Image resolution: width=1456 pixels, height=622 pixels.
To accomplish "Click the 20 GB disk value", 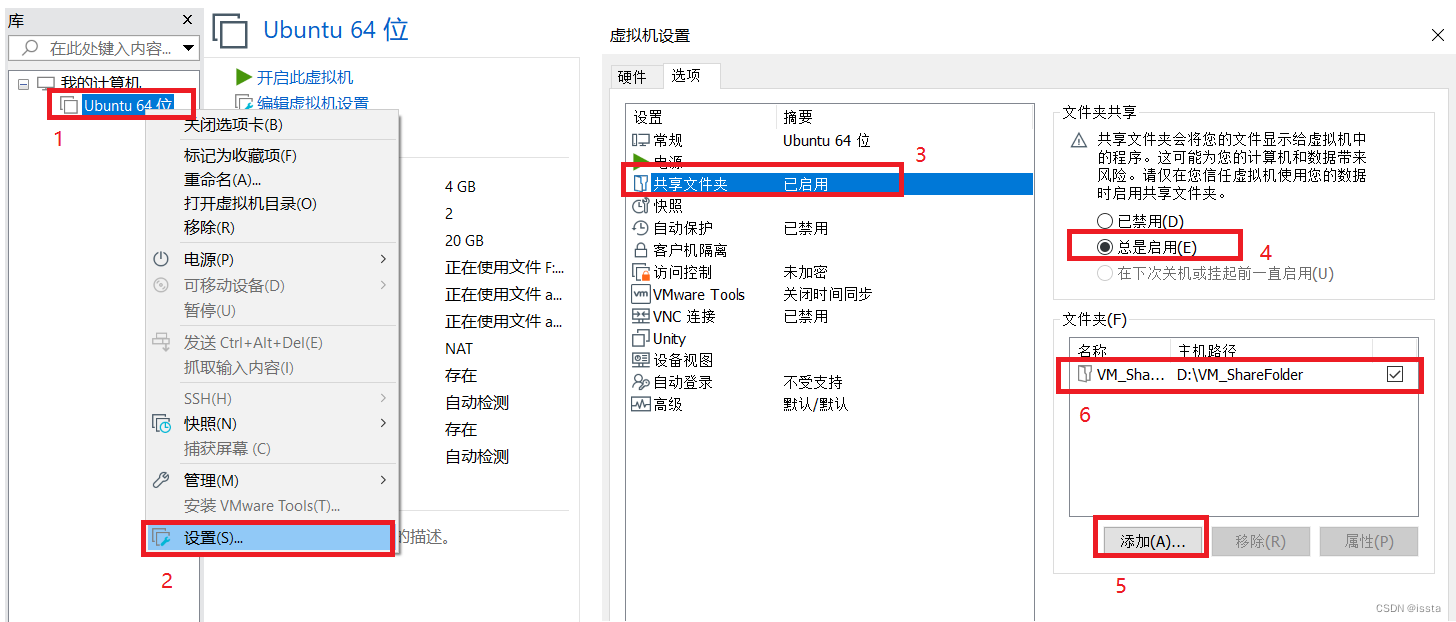I will point(464,241).
